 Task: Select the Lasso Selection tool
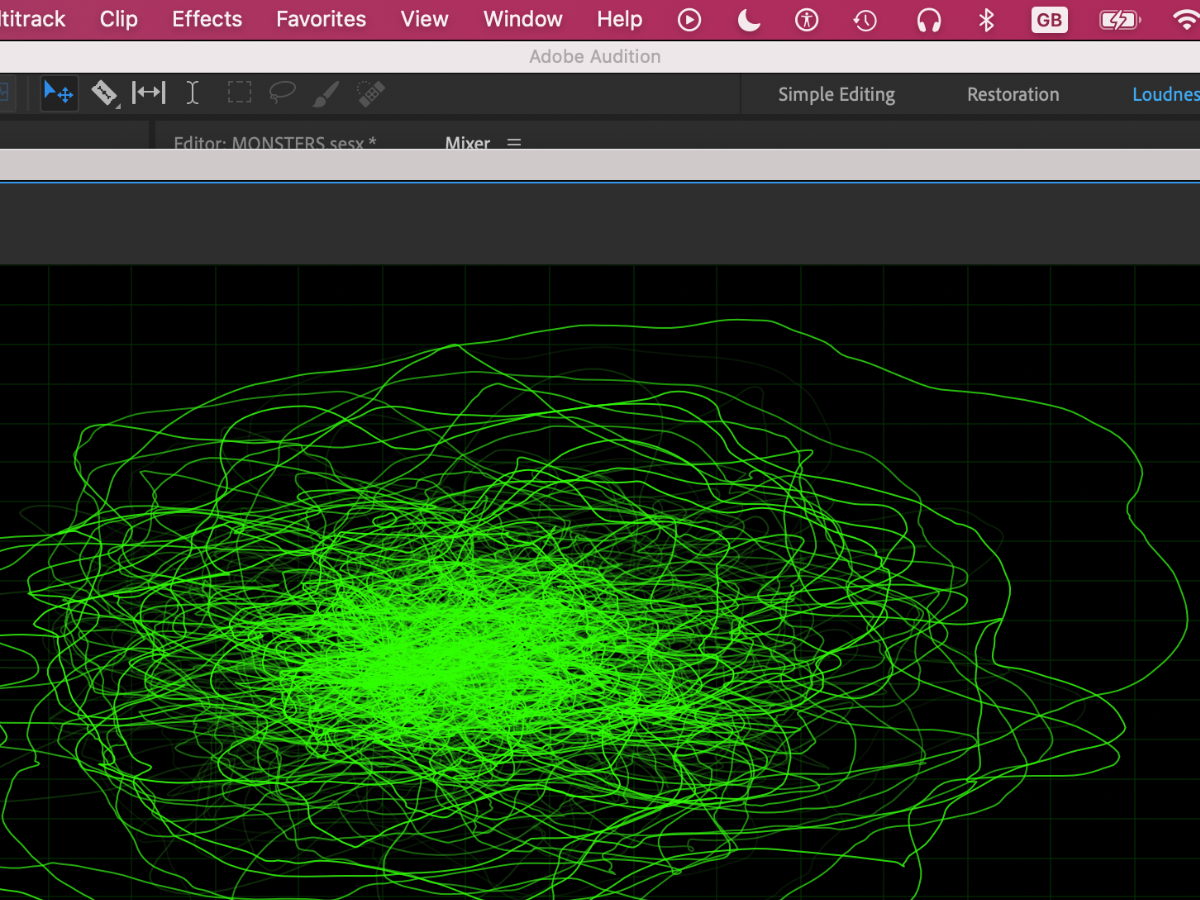coord(283,94)
